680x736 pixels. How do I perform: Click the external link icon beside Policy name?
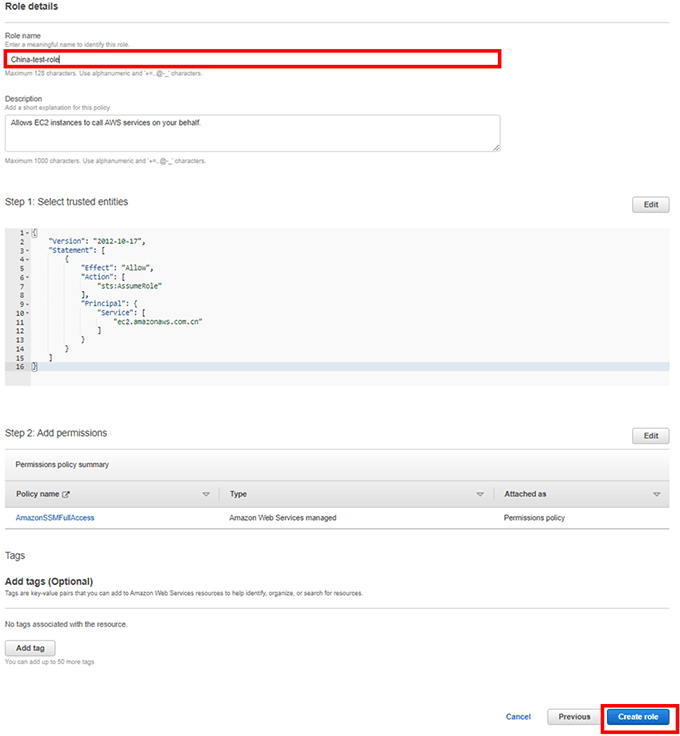[x=66, y=494]
